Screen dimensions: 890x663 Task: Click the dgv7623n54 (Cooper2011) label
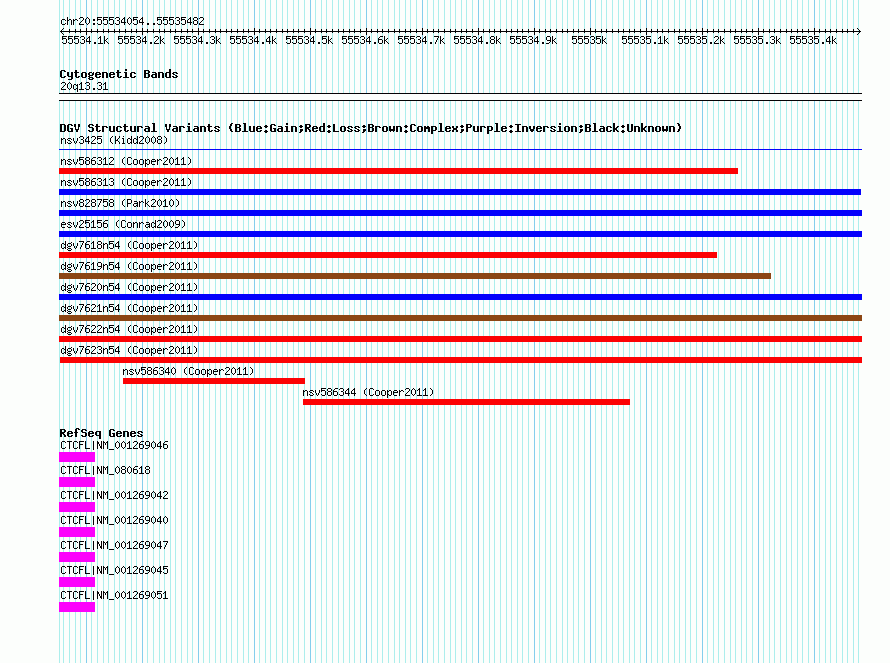(x=129, y=350)
